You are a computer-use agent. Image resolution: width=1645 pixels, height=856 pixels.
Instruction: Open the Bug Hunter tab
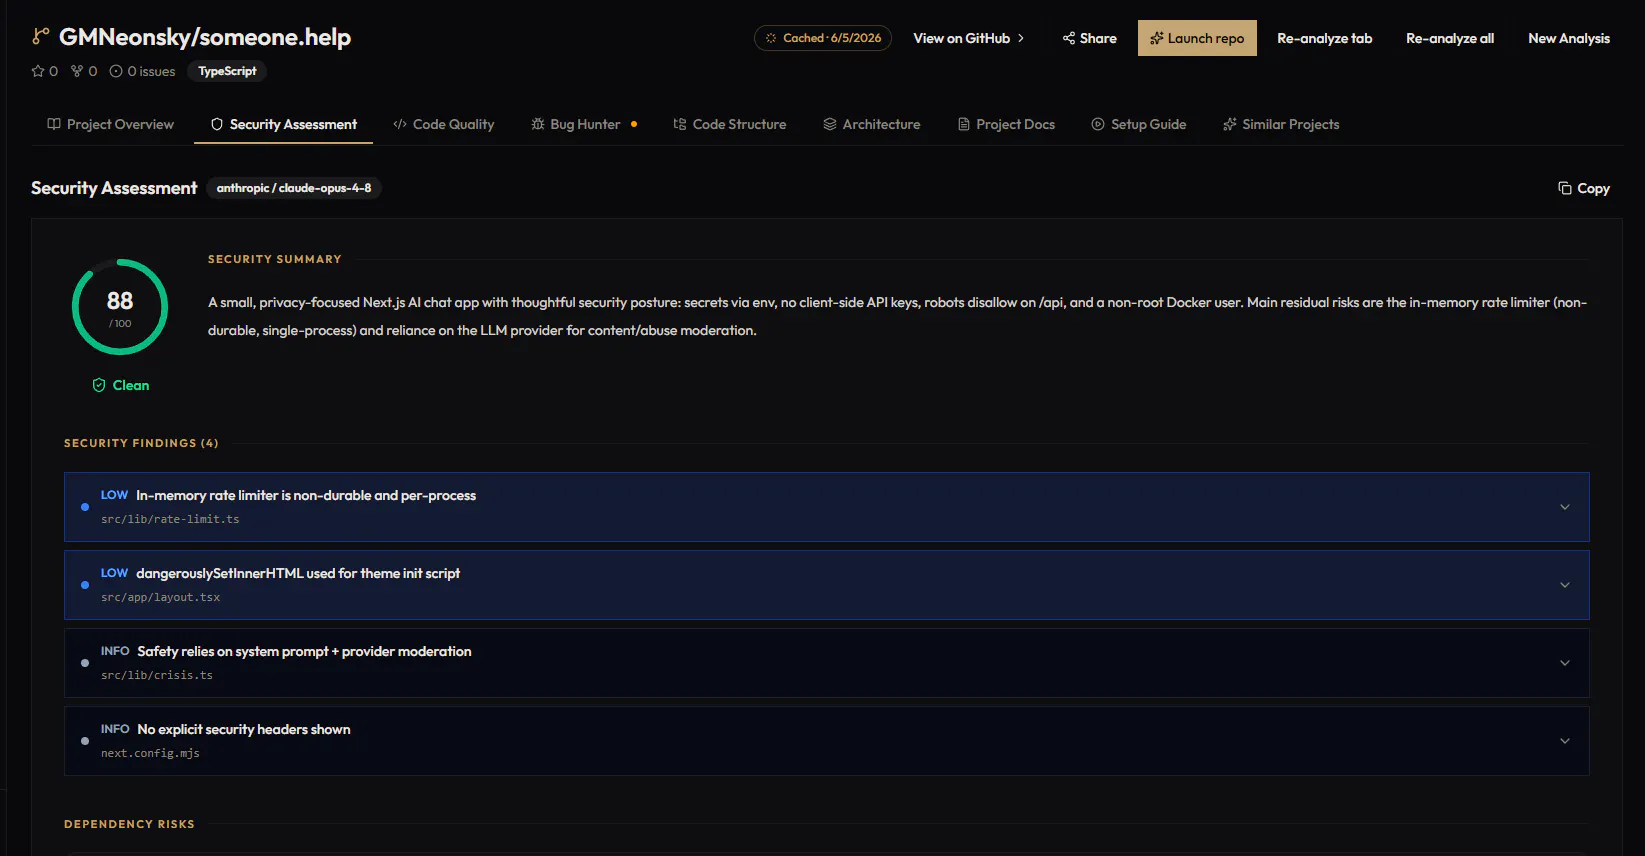(x=584, y=124)
